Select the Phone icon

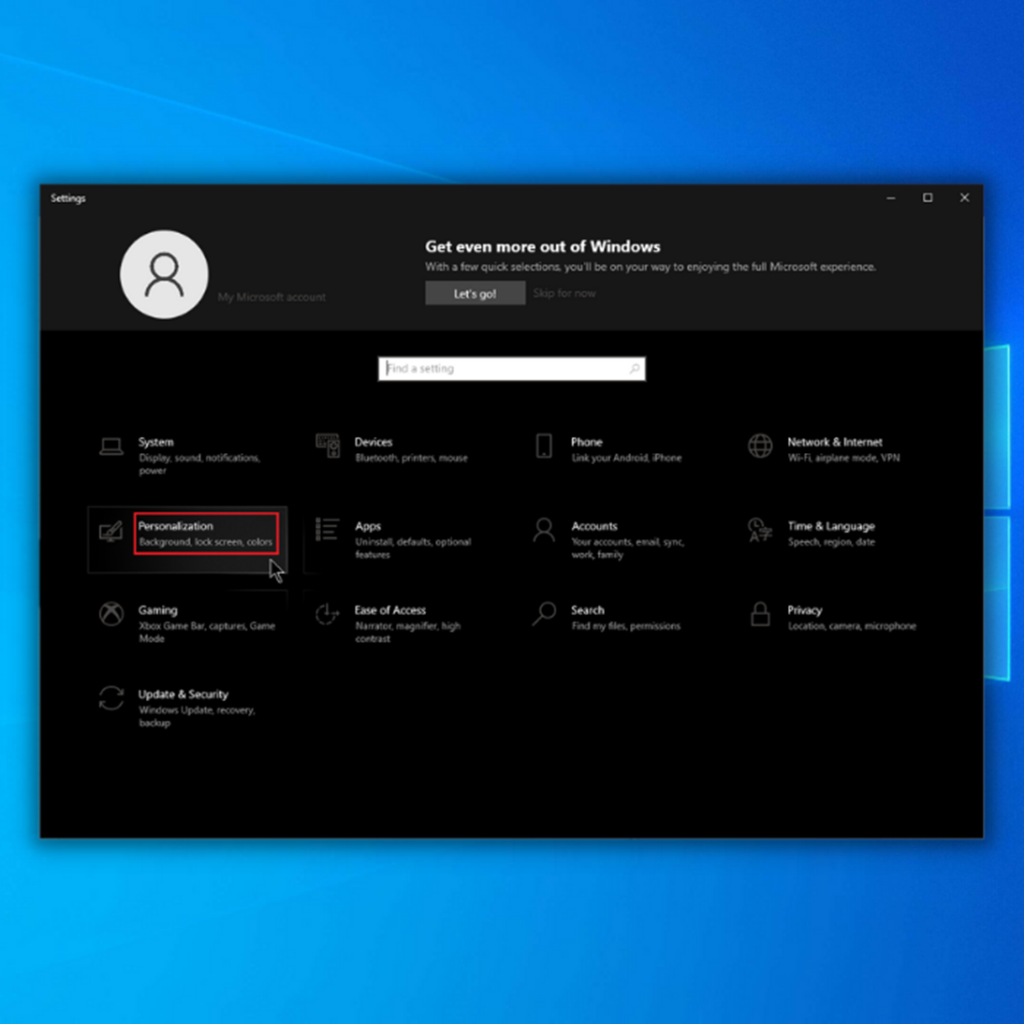(x=544, y=446)
